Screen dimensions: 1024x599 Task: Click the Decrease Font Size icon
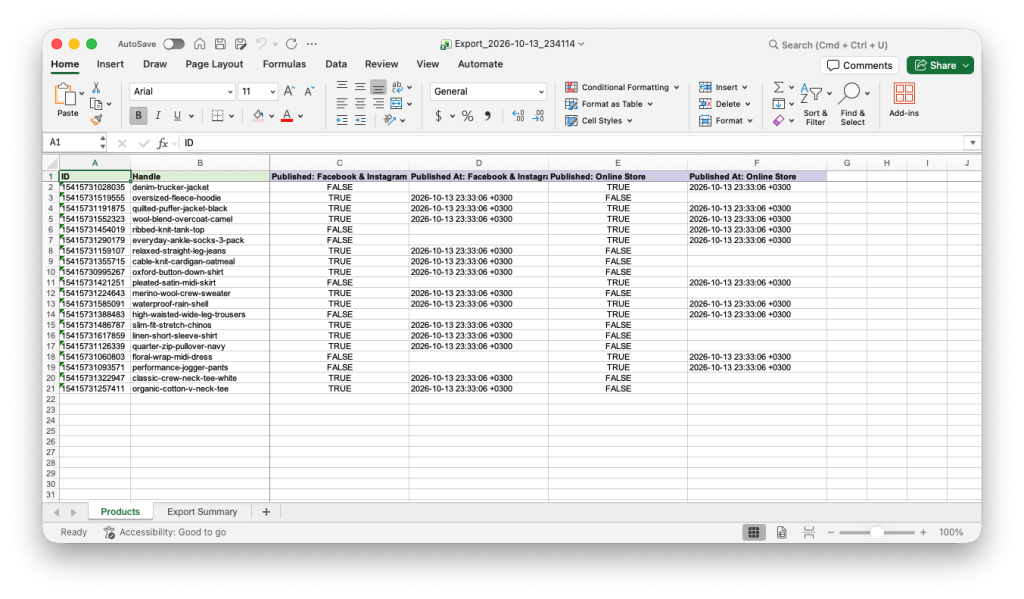point(309,91)
